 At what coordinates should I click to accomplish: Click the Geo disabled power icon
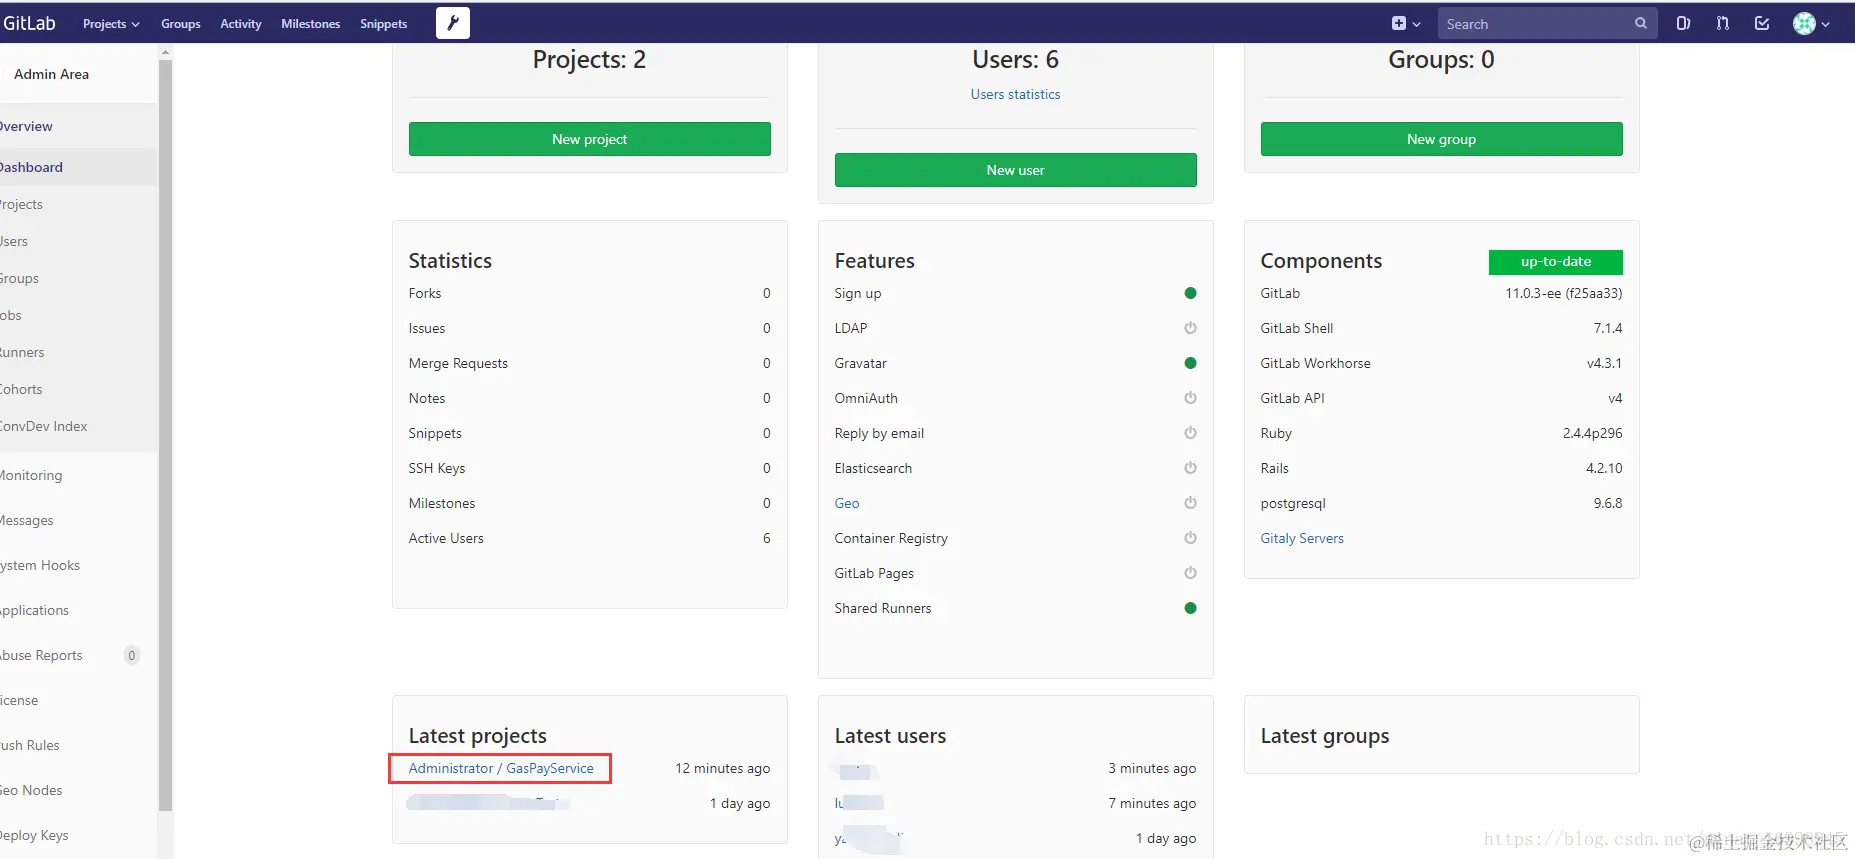click(x=1190, y=503)
